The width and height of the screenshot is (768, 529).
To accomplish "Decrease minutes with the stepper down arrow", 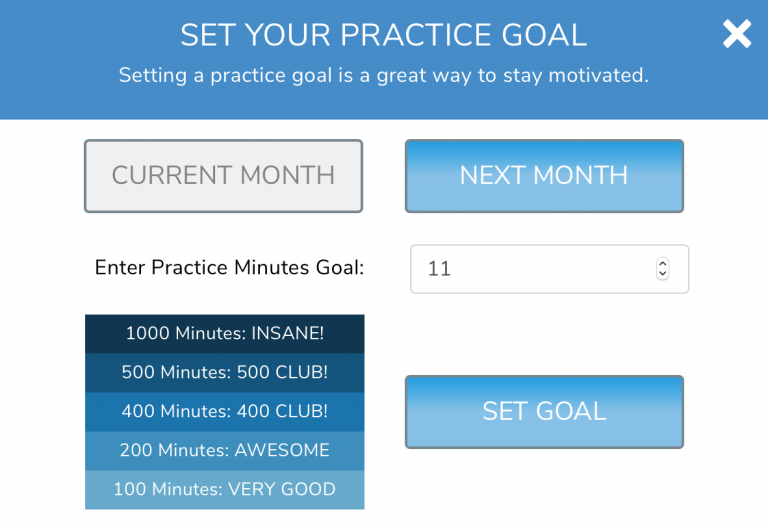I will point(662,274).
